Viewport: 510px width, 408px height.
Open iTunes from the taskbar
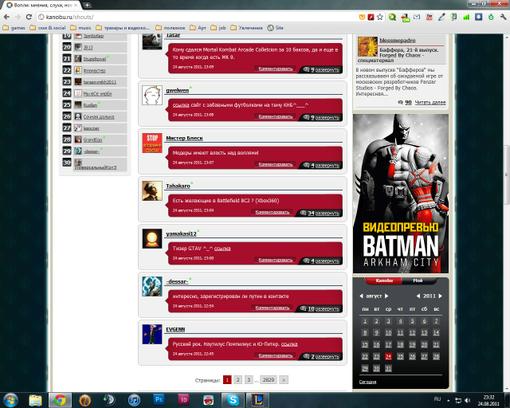[134, 400]
